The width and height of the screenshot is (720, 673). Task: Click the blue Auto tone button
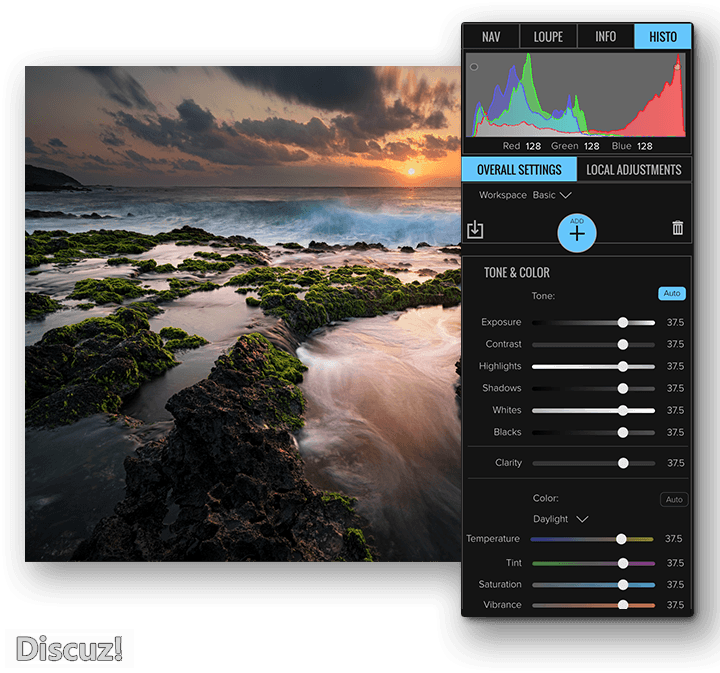click(672, 294)
